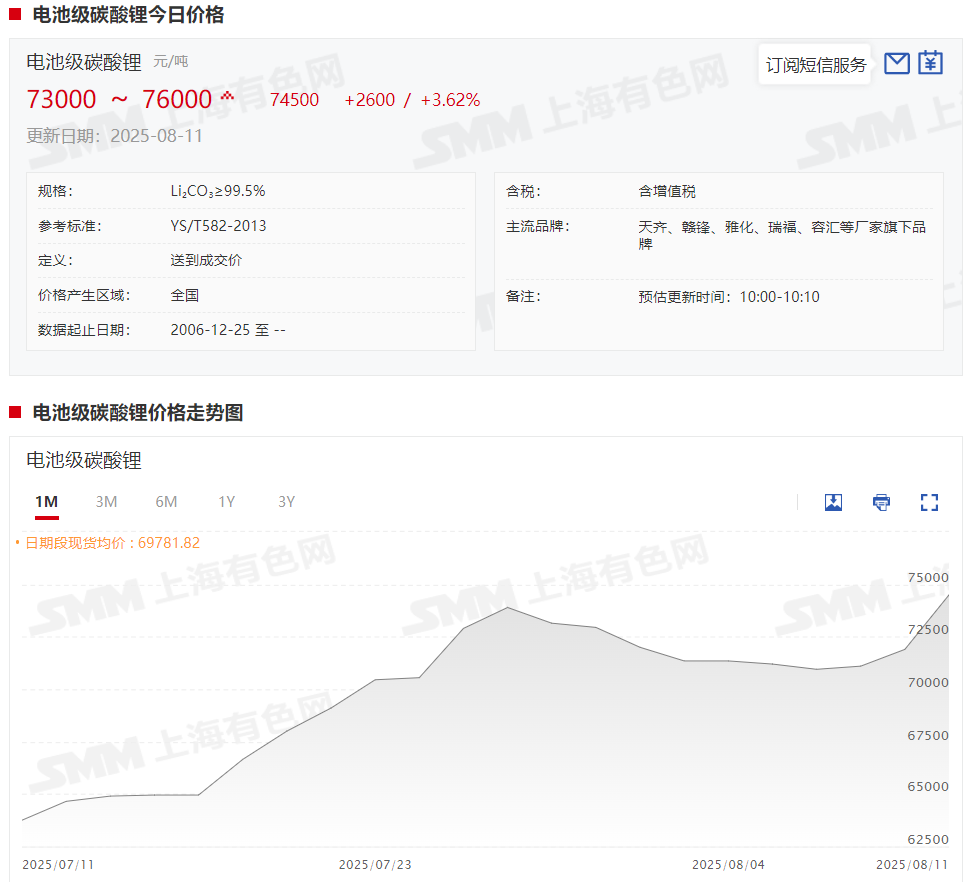Click the envelope email subscription icon
This screenshot has width=970, height=882.
897,63
